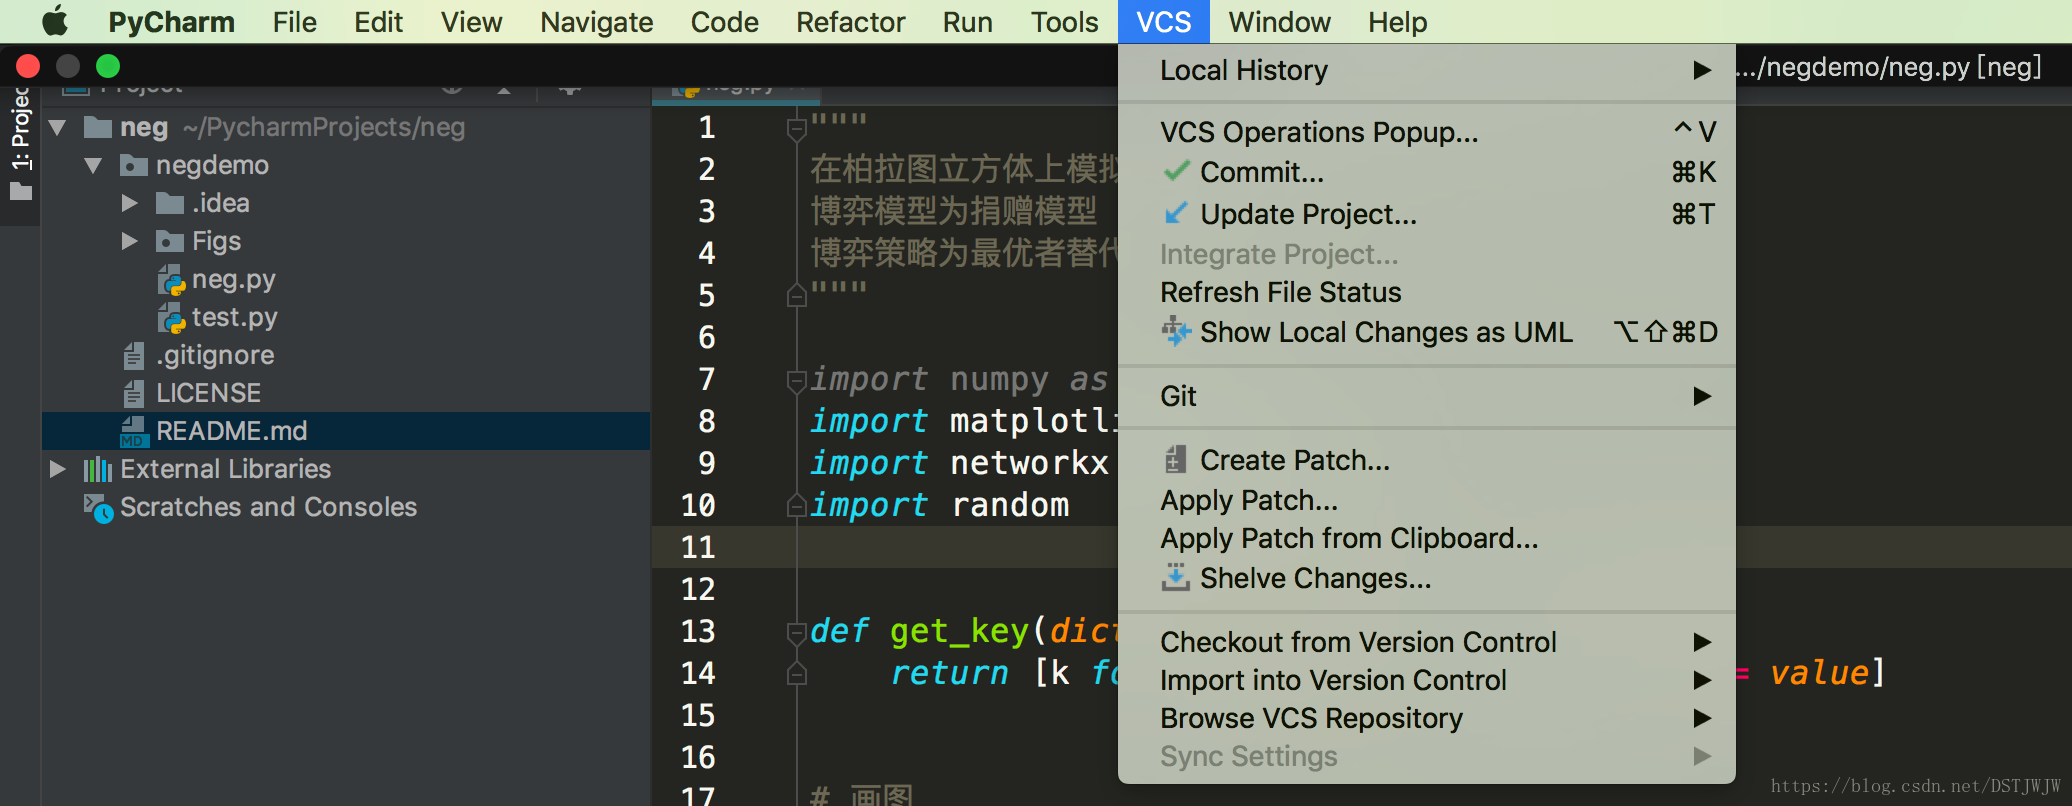Choose Apply Patch menu item

pos(1427,500)
